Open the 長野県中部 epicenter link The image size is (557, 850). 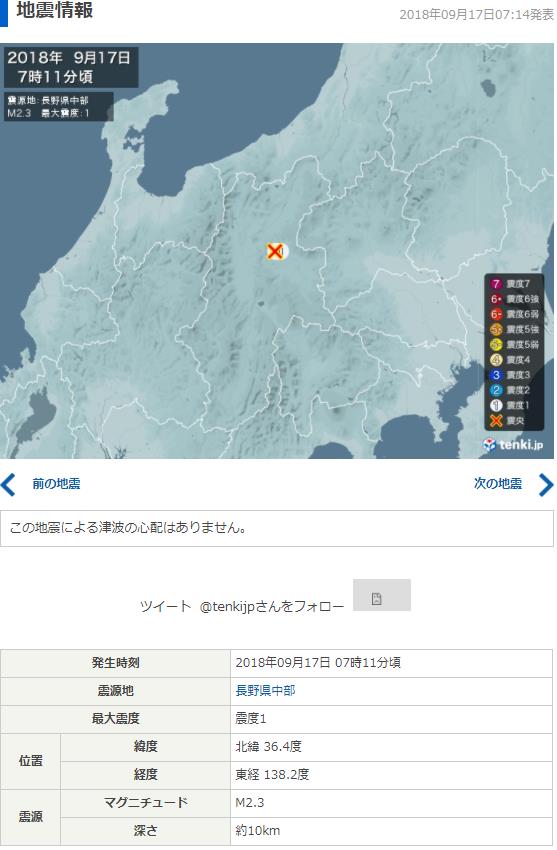(x=265, y=690)
